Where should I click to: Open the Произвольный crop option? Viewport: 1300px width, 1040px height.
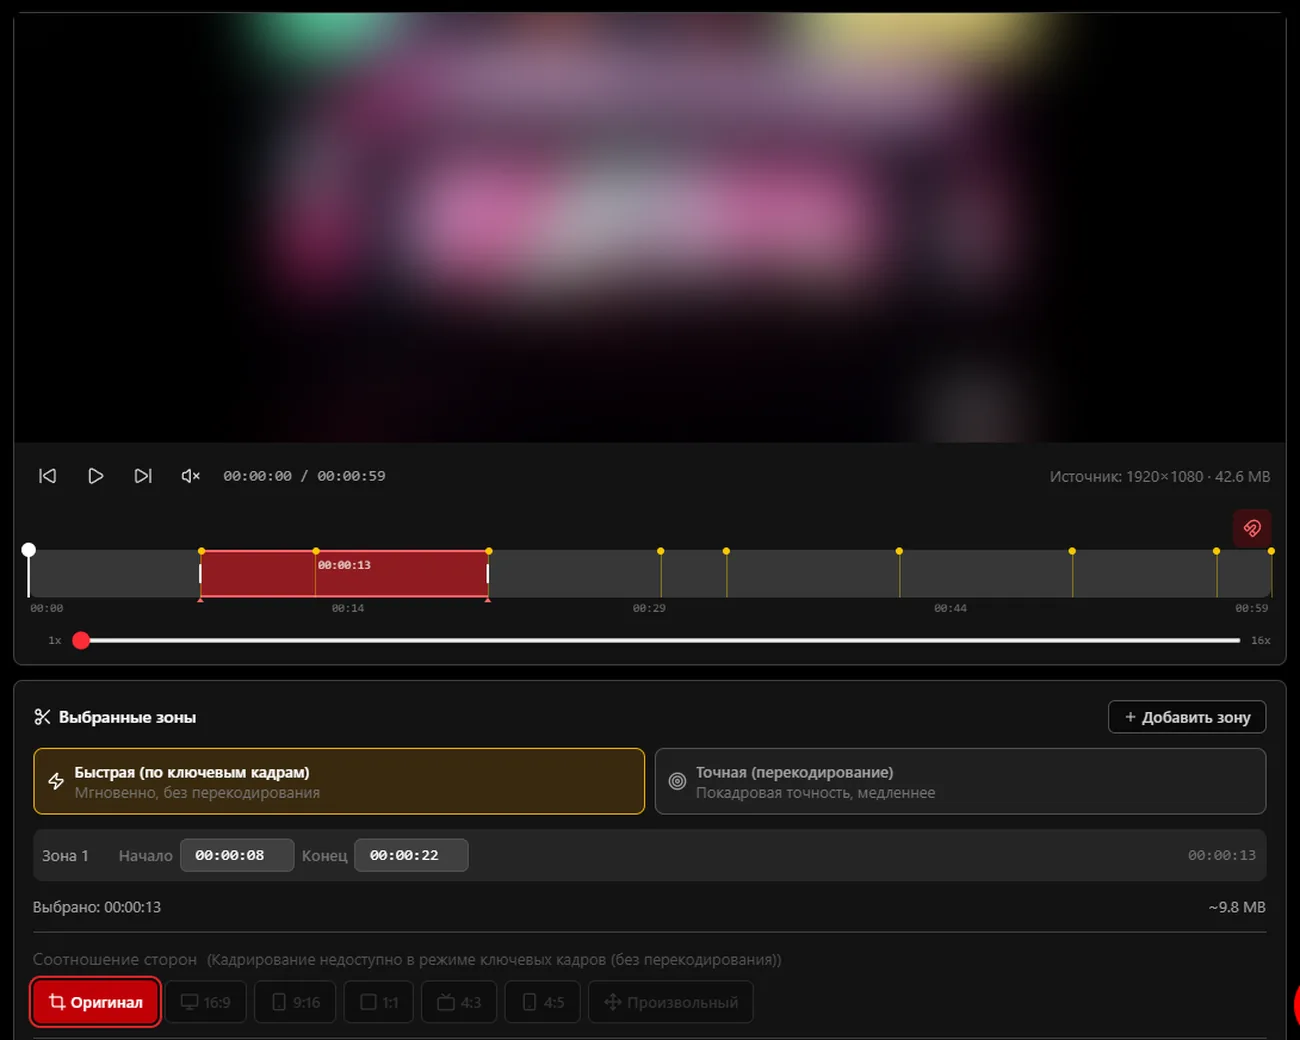pos(671,1002)
